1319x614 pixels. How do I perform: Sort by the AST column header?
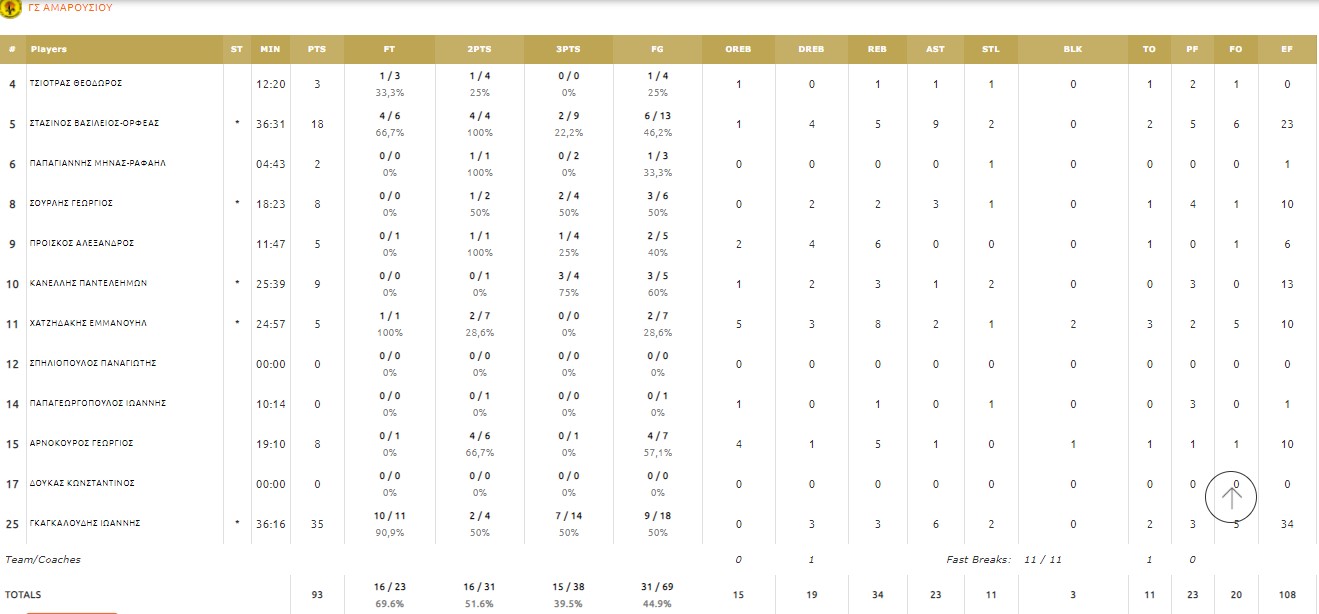935,49
